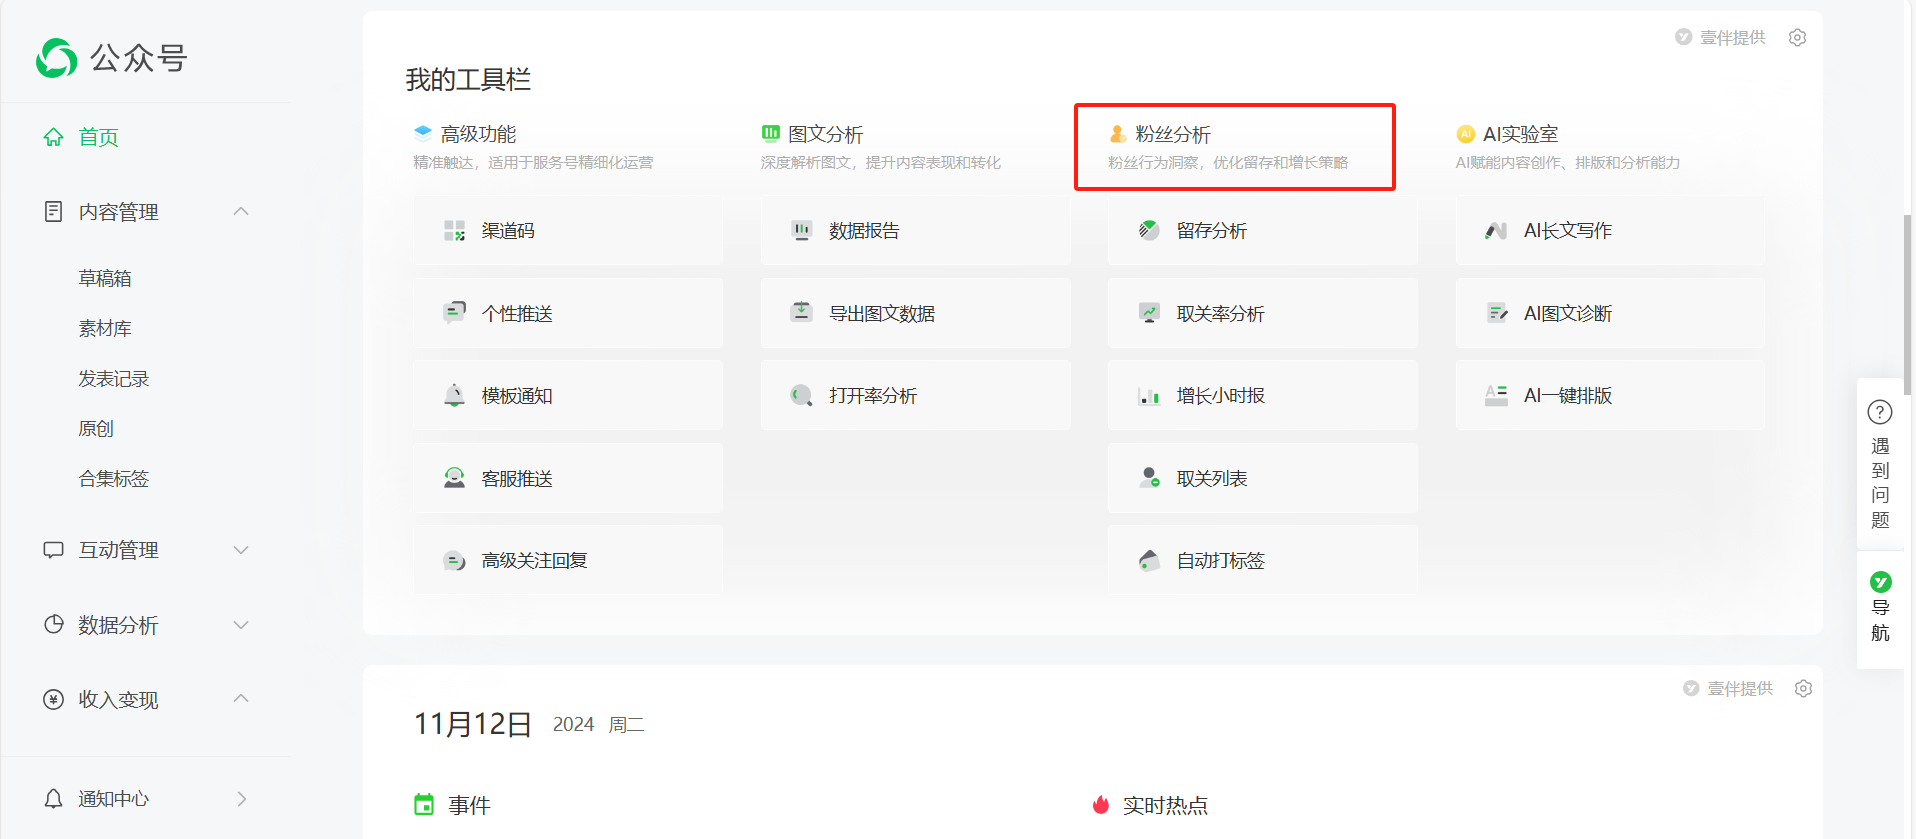
Task: Open the 数据报告 tool
Action: point(915,231)
